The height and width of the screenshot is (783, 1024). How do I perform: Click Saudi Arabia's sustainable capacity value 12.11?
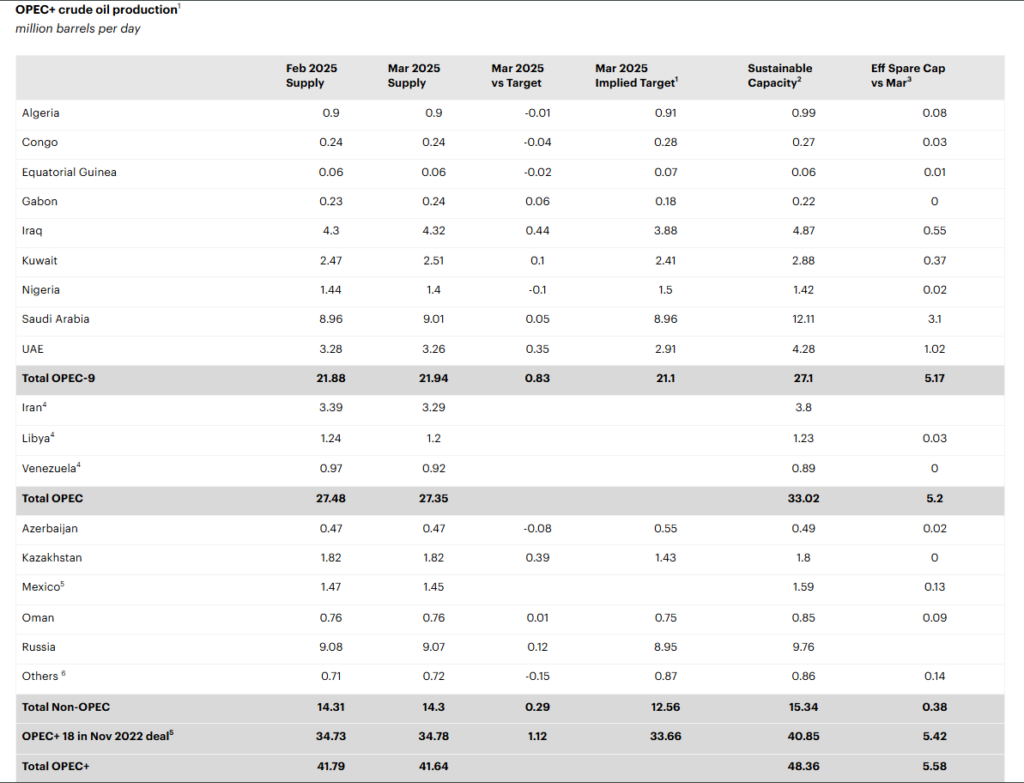click(803, 320)
